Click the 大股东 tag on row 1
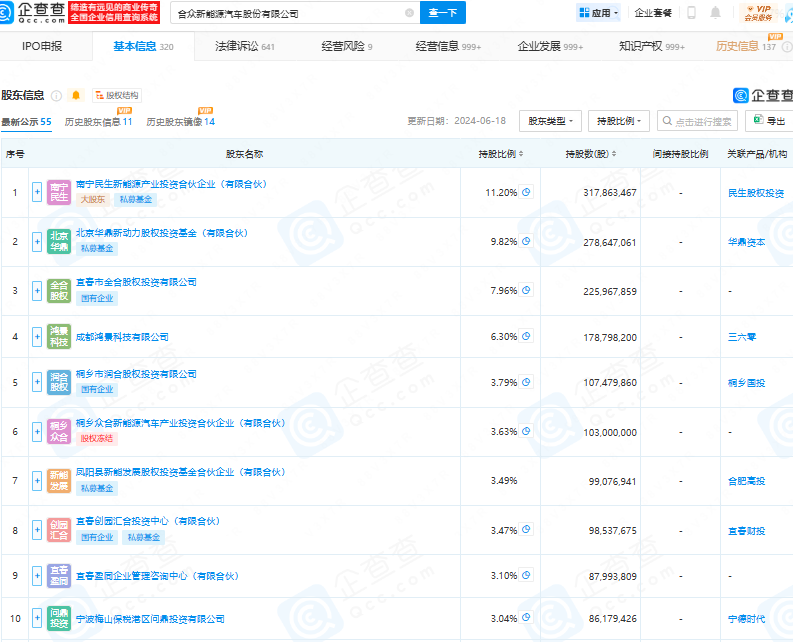The image size is (793, 642). tap(93, 199)
